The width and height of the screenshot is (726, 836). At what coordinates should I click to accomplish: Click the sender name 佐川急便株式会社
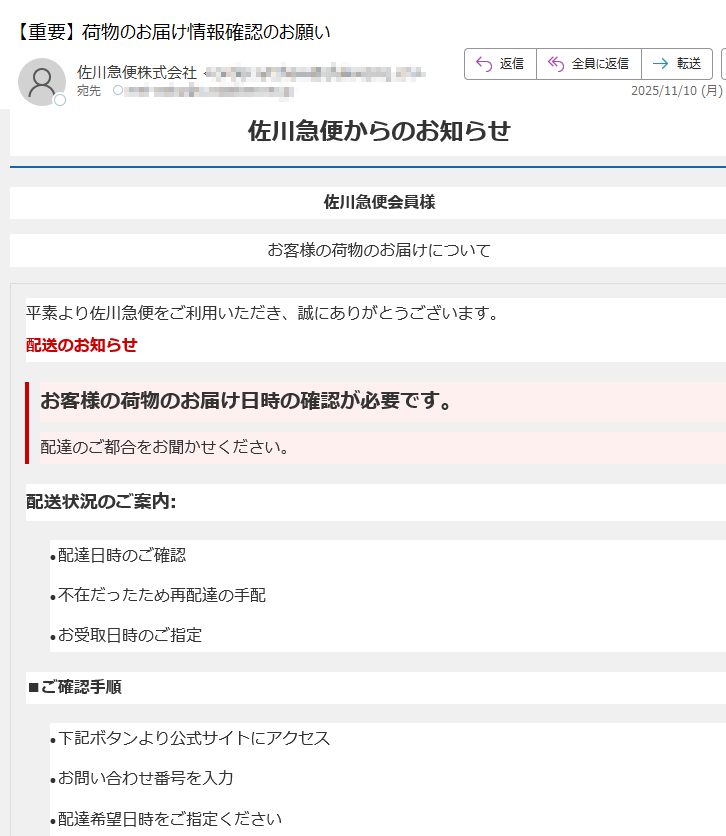tap(137, 73)
